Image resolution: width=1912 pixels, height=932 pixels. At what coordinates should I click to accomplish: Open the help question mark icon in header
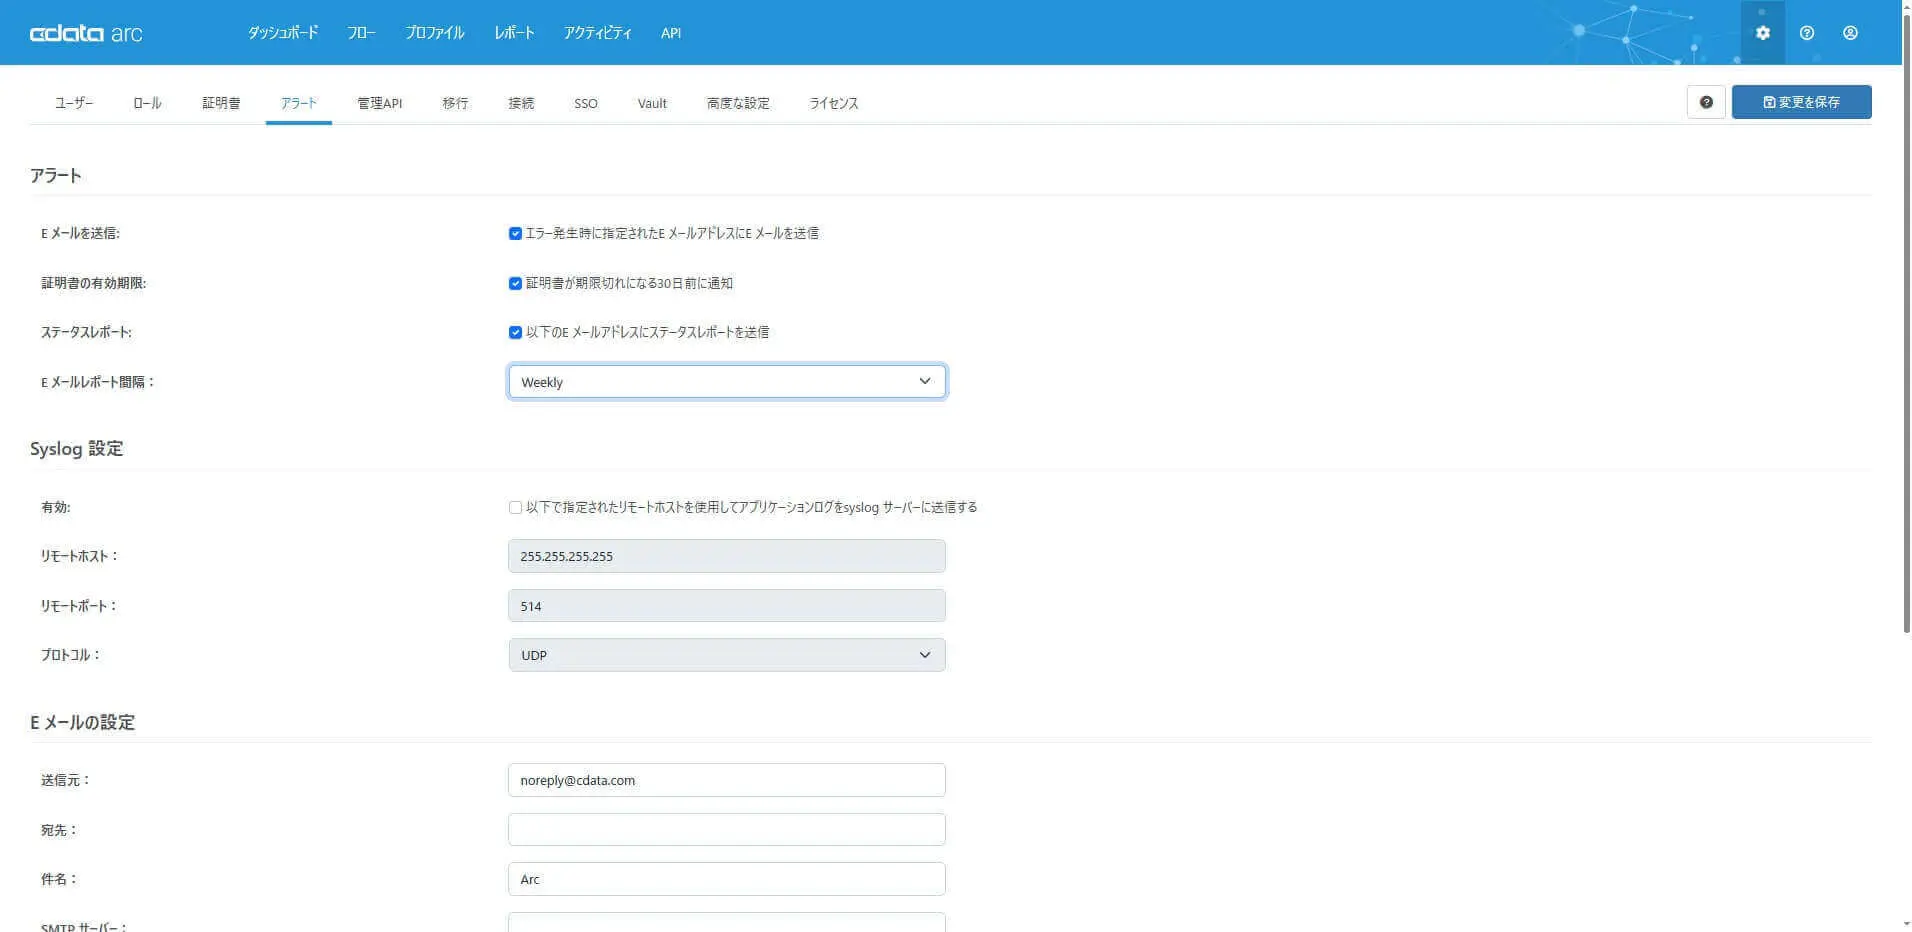click(x=1806, y=33)
